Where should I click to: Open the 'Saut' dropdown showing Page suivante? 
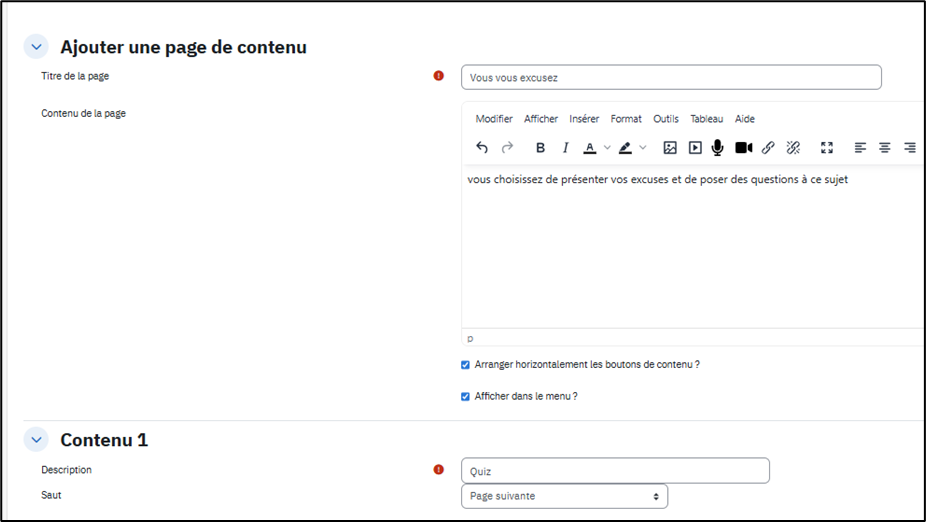564,496
